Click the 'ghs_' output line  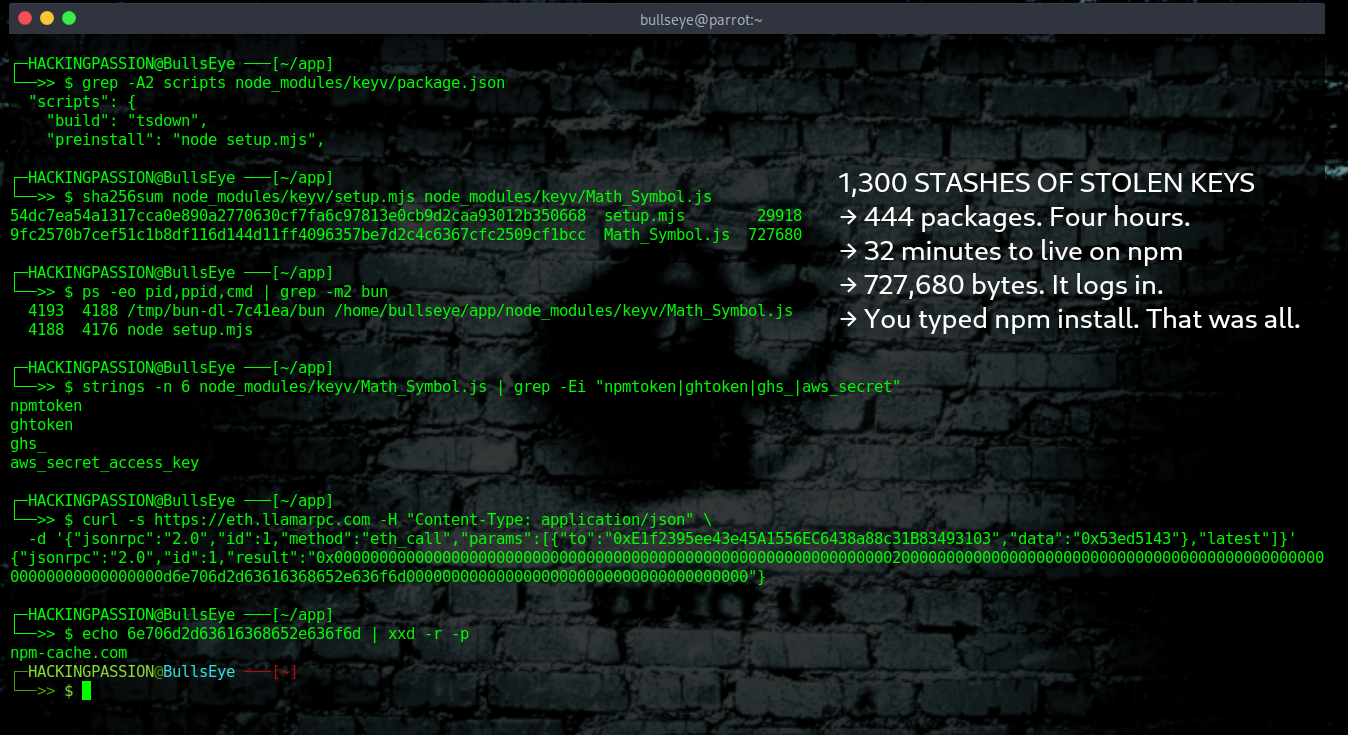click(28, 443)
